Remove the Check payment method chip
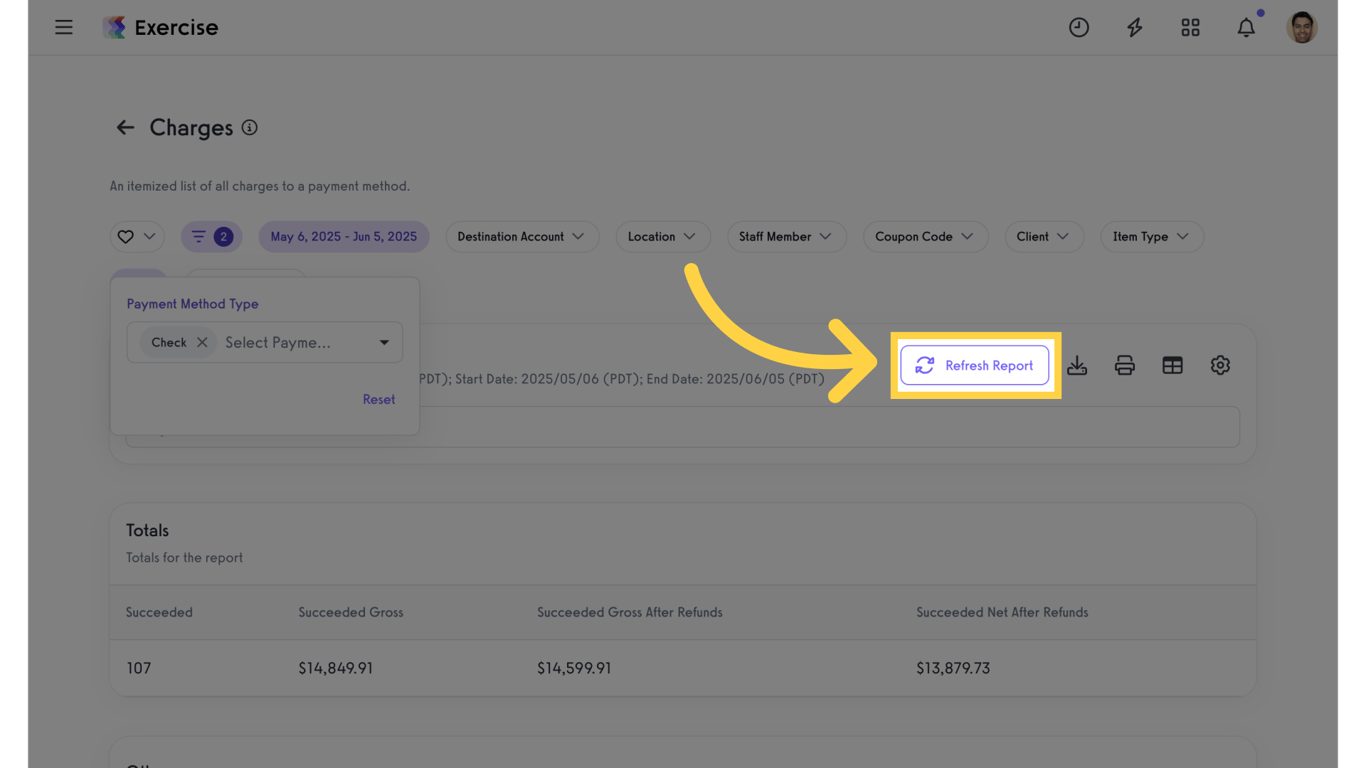1366x768 pixels. click(x=202, y=342)
